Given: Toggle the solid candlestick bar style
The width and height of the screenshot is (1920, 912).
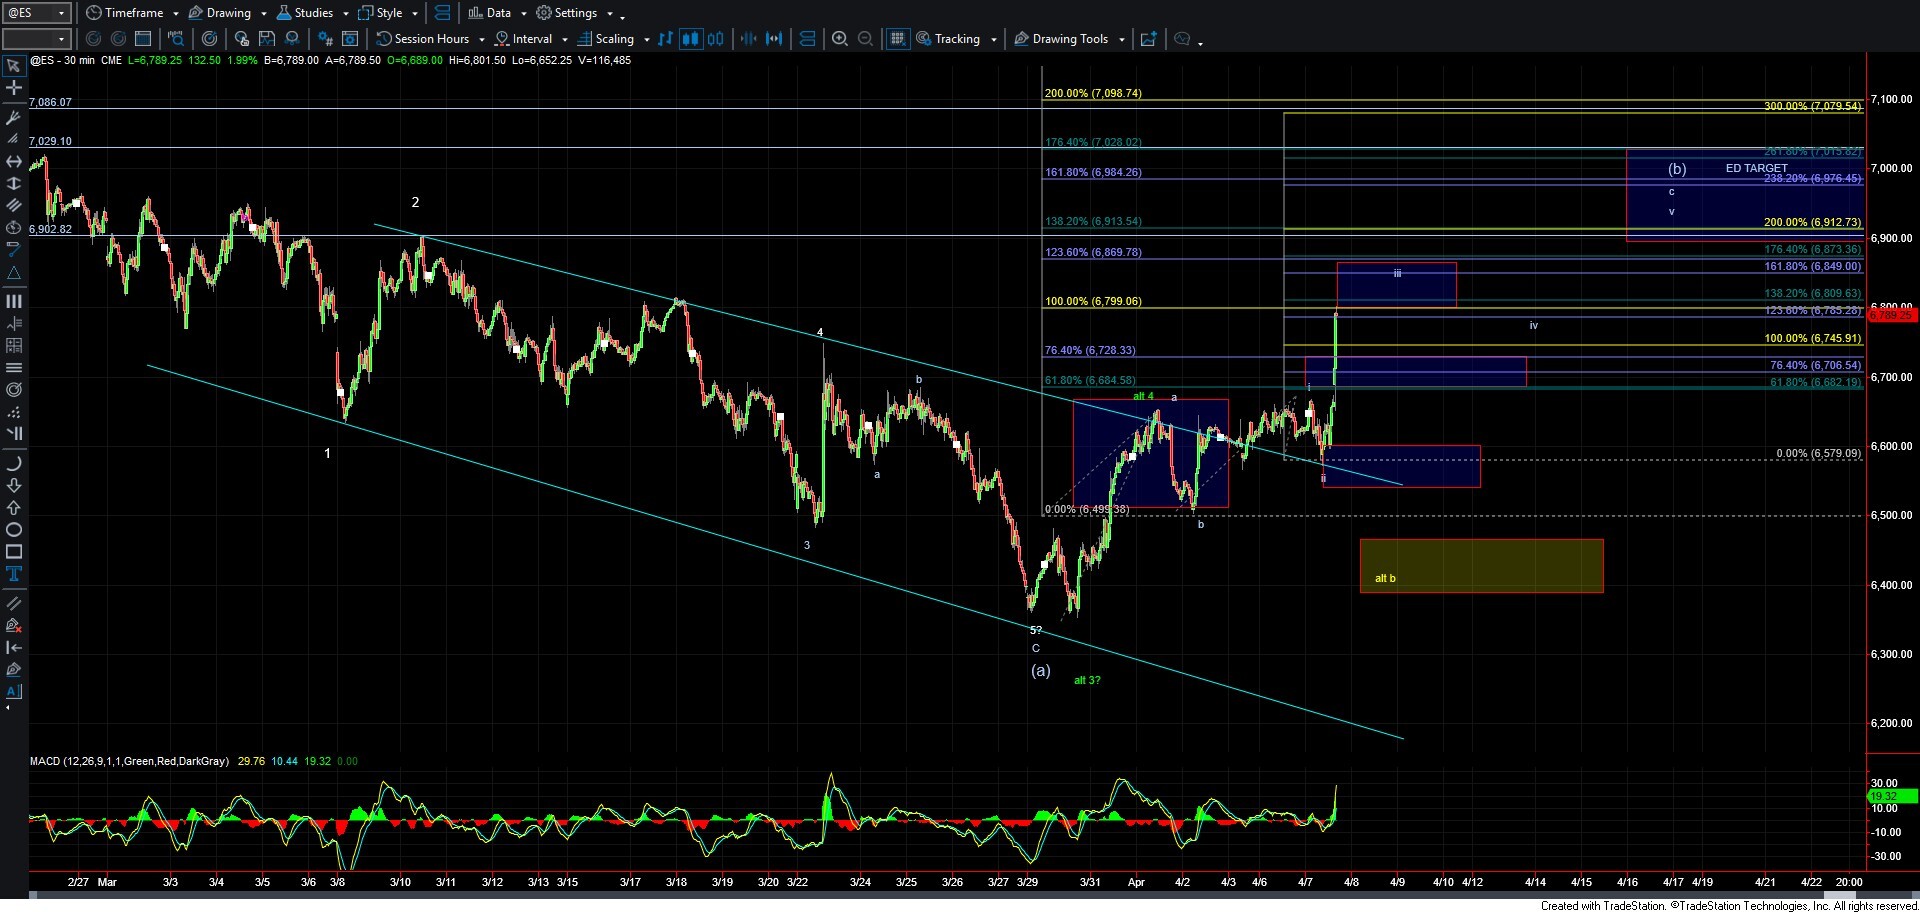Looking at the screenshot, I should (x=690, y=39).
